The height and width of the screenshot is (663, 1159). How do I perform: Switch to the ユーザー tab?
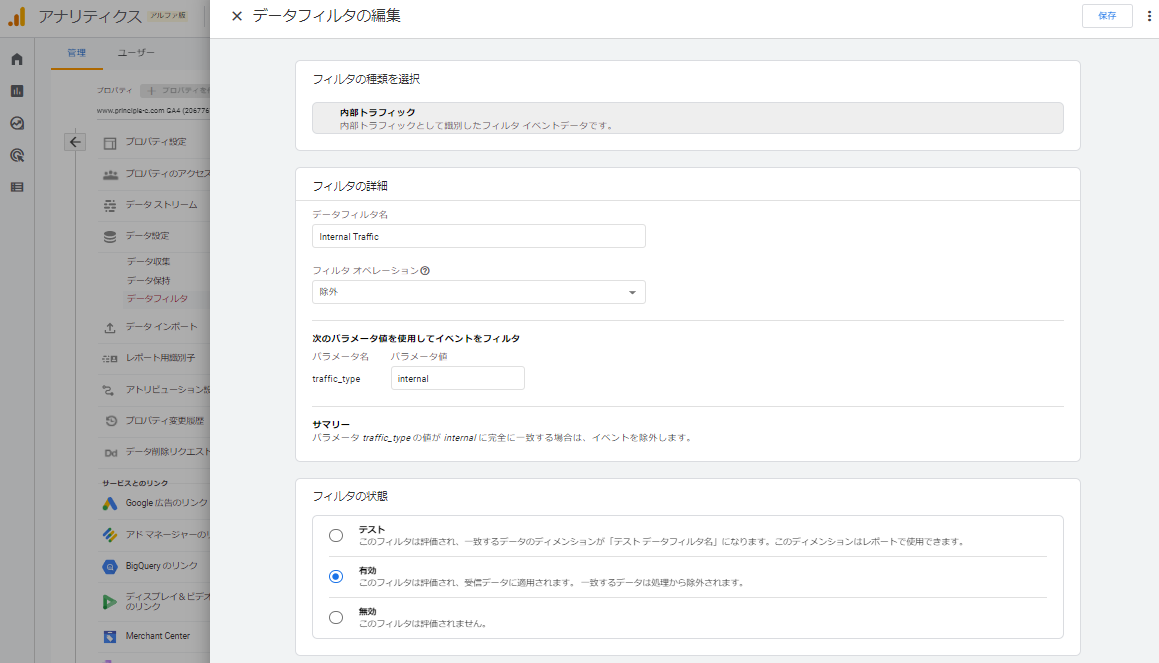click(x=136, y=53)
